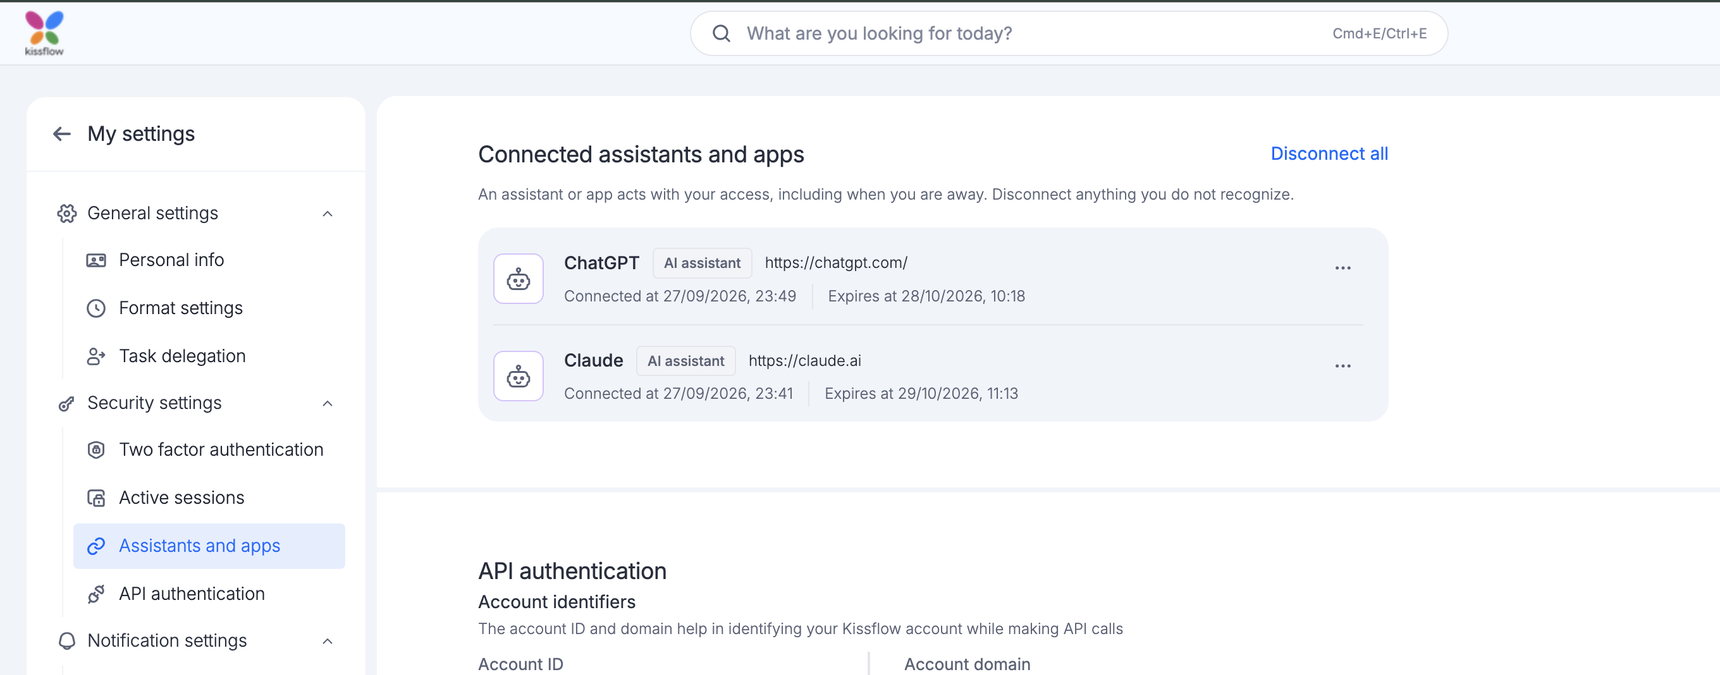
Task: Click the Account identifiers subheading
Action: click(x=557, y=602)
